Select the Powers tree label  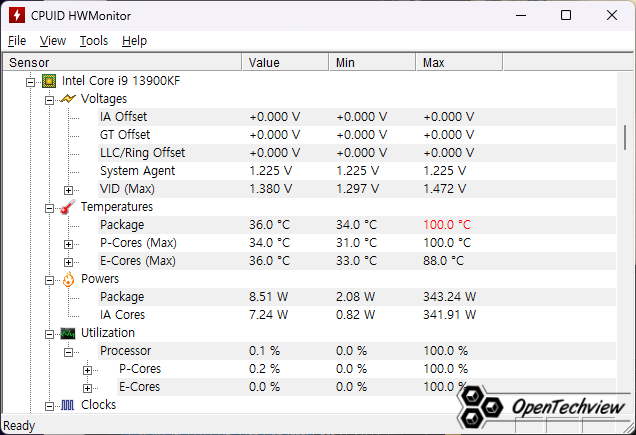[x=100, y=279]
